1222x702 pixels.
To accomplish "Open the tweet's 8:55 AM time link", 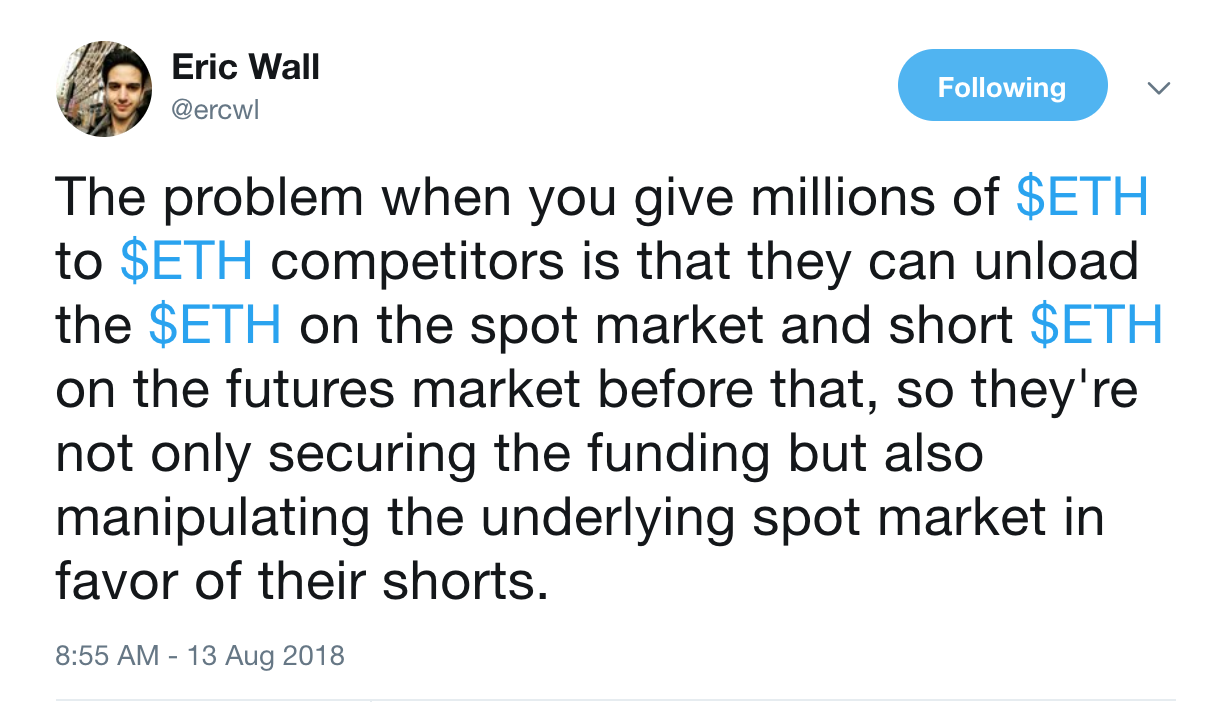I will pyautogui.click(x=106, y=656).
